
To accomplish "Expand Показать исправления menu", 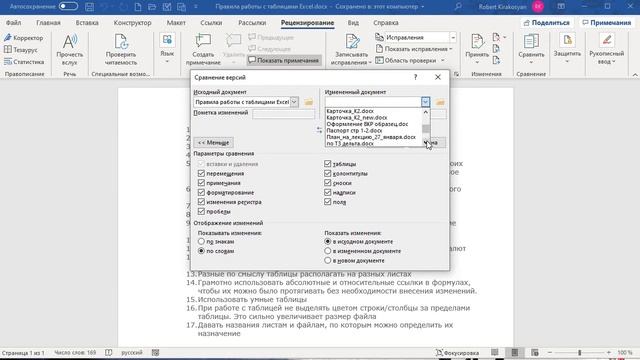I will 414,49.
